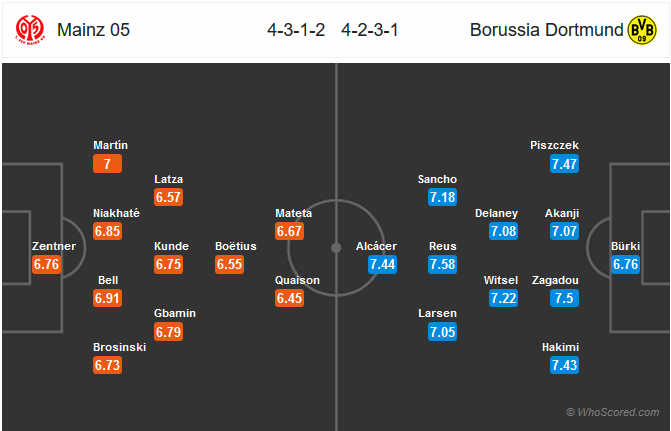Image resolution: width=671 pixels, height=431 pixels.
Task: Select Martín's rating badge showing 7
Action: pos(107,163)
